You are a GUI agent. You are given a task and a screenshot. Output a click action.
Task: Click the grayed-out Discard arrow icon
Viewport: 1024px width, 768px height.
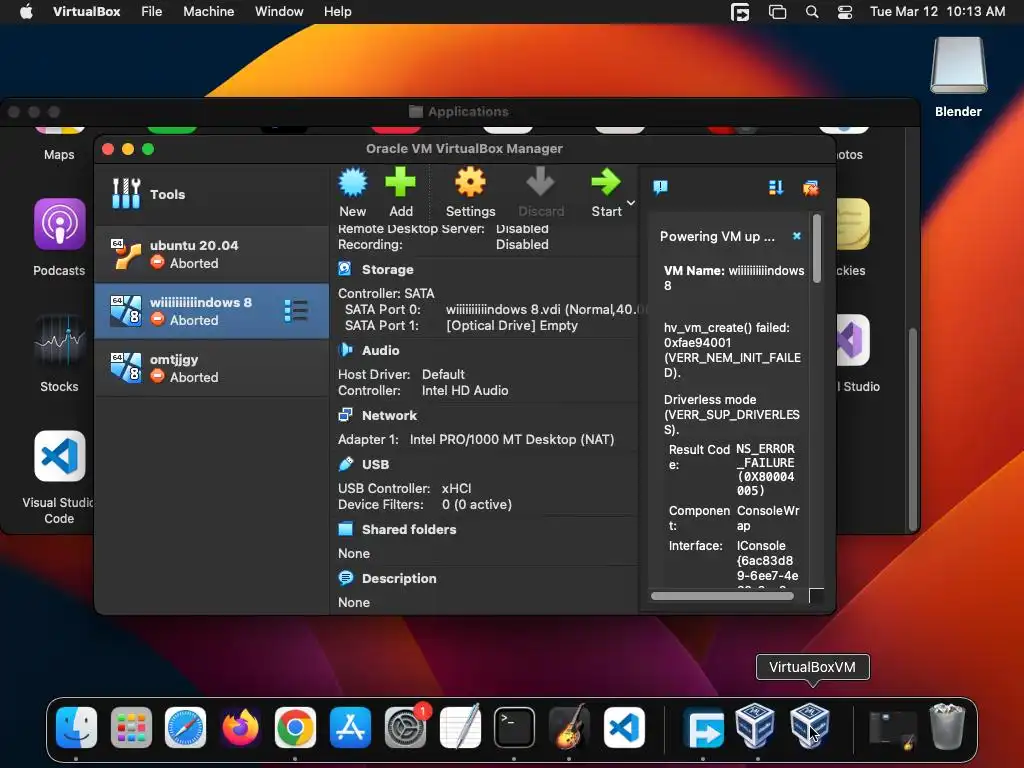pos(540,182)
